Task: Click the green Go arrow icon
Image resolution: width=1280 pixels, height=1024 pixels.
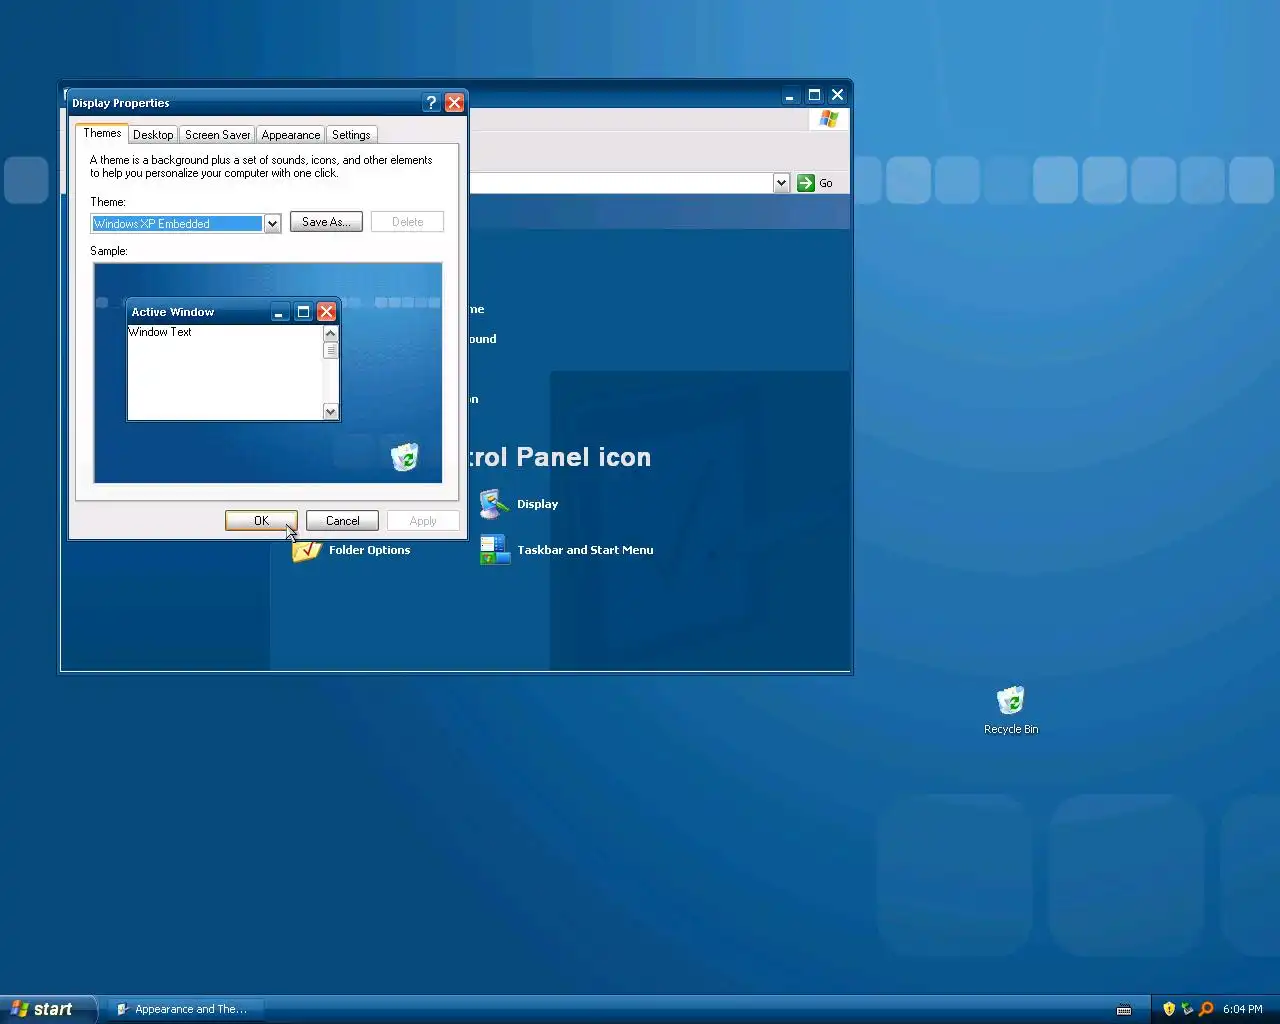Action: 806,183
